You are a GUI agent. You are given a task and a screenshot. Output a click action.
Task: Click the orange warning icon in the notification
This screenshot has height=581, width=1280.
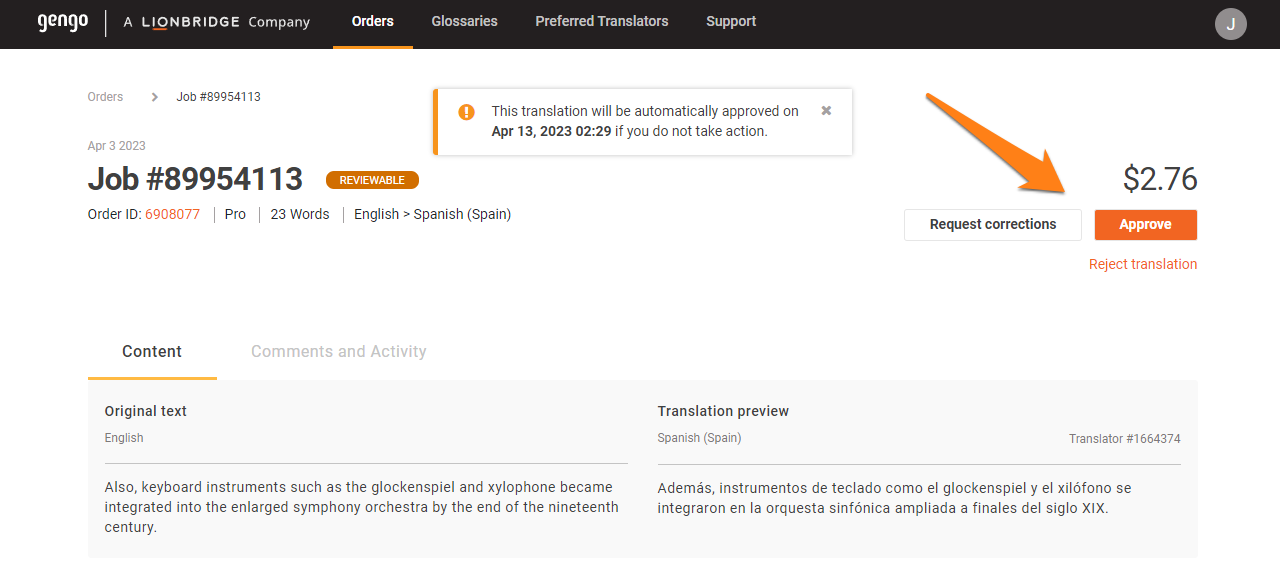pos(466,111)
